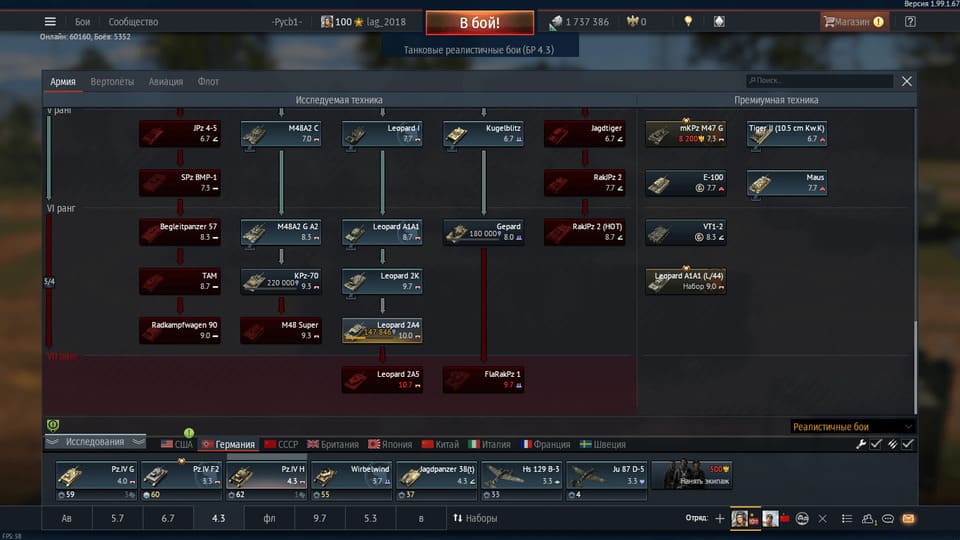Click the В бой! battle button

pyautogui.click(x=479, y=23)
